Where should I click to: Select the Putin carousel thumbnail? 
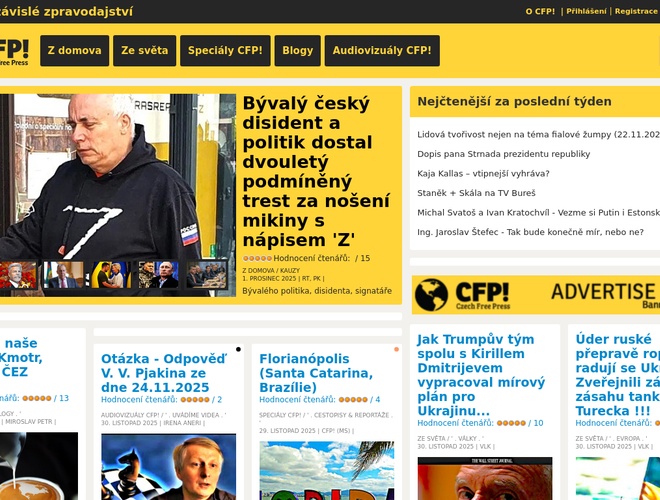(x=158, y=275)
